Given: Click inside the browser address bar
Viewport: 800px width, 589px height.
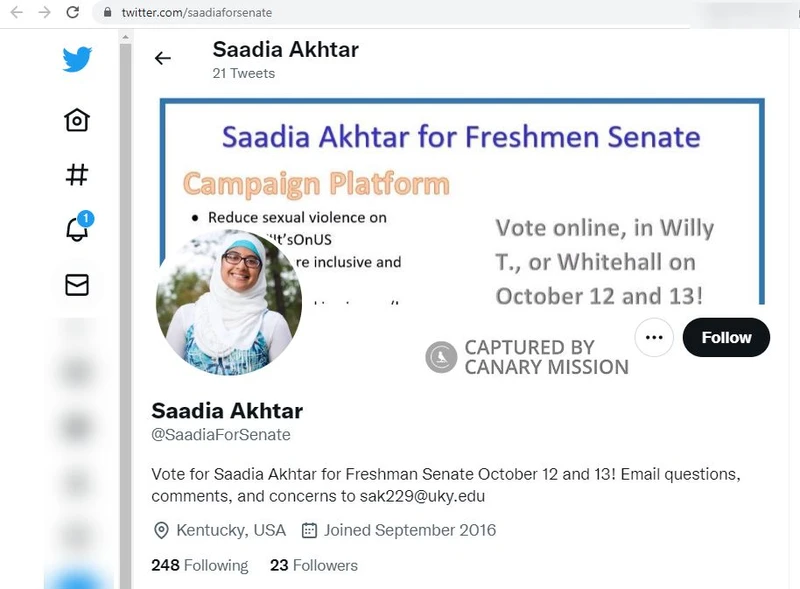Looking at the screenshot, I should (x=300, y=15).
